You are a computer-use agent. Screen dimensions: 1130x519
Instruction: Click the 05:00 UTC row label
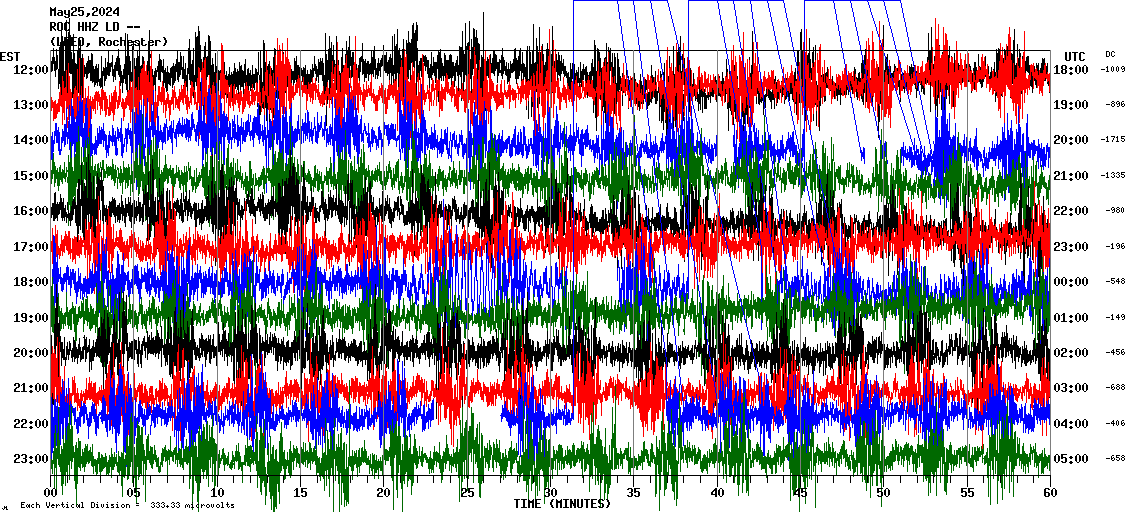point(1072,459)
